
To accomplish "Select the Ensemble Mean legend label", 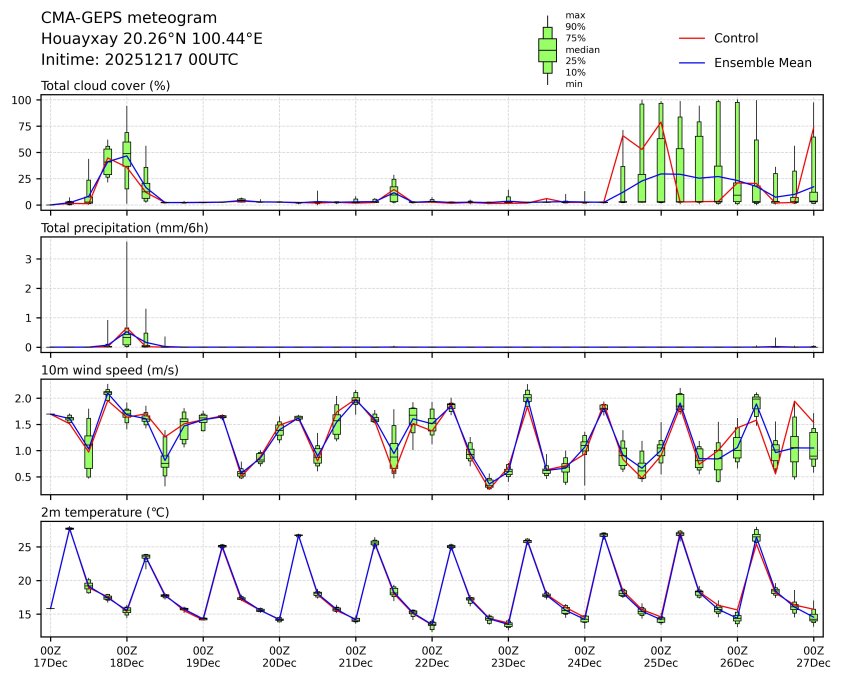I will [x=762, y=62].
